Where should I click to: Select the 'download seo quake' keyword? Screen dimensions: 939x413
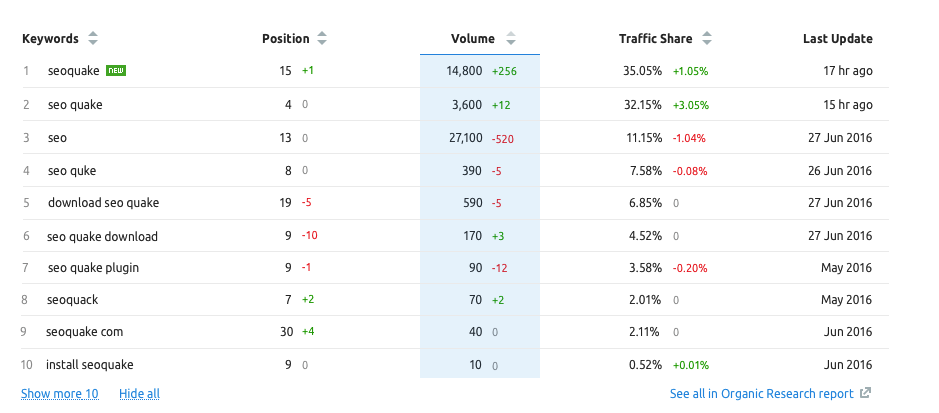pos(103,203)
